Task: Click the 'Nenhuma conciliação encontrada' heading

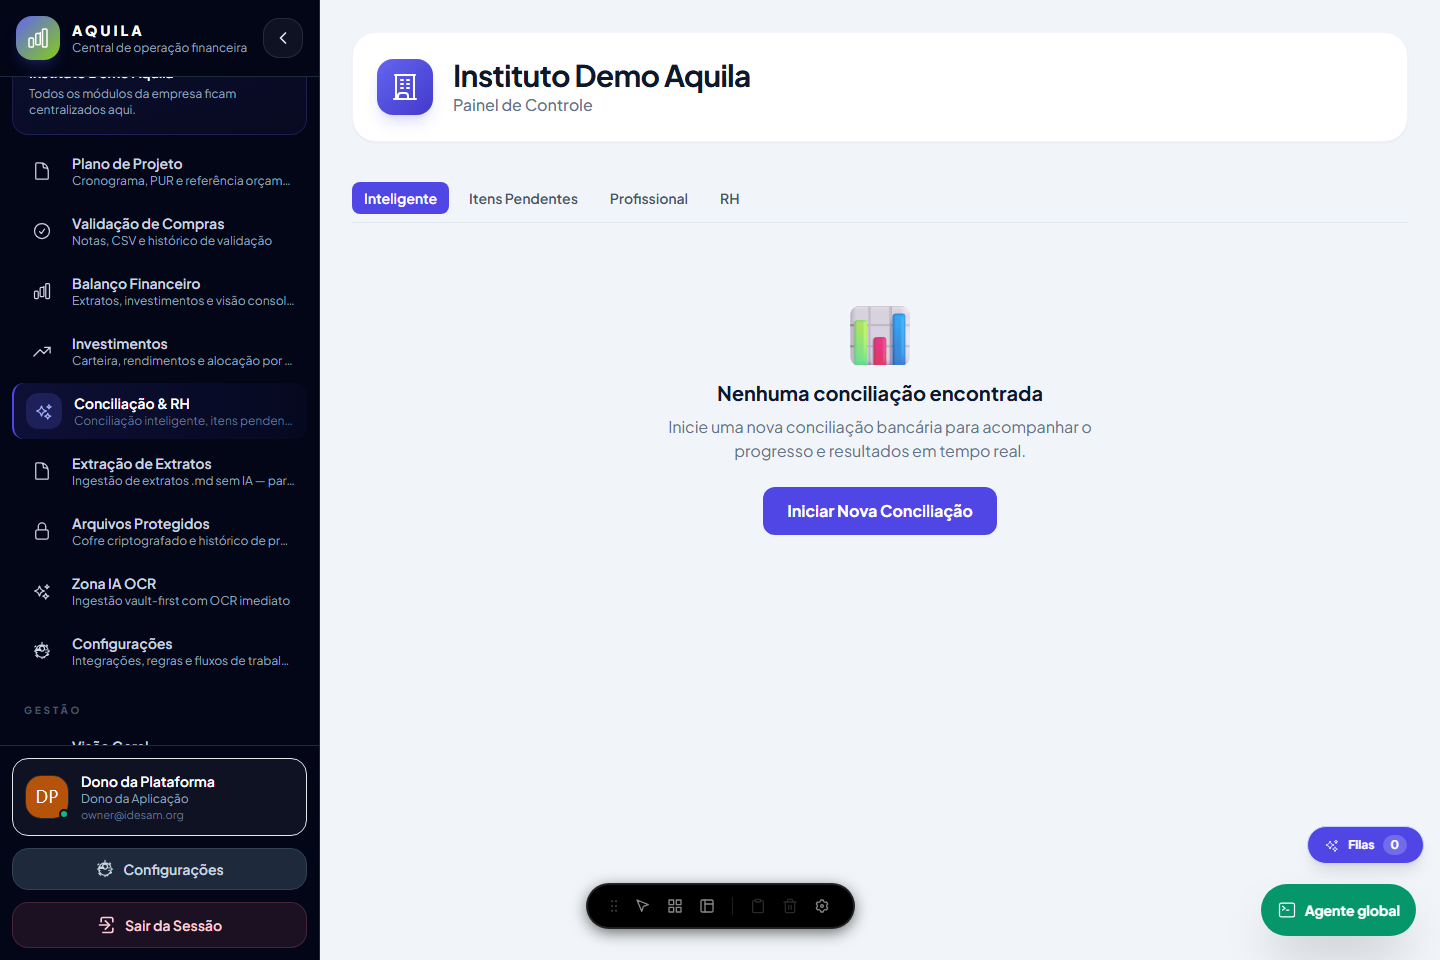Action: (880, 394)
